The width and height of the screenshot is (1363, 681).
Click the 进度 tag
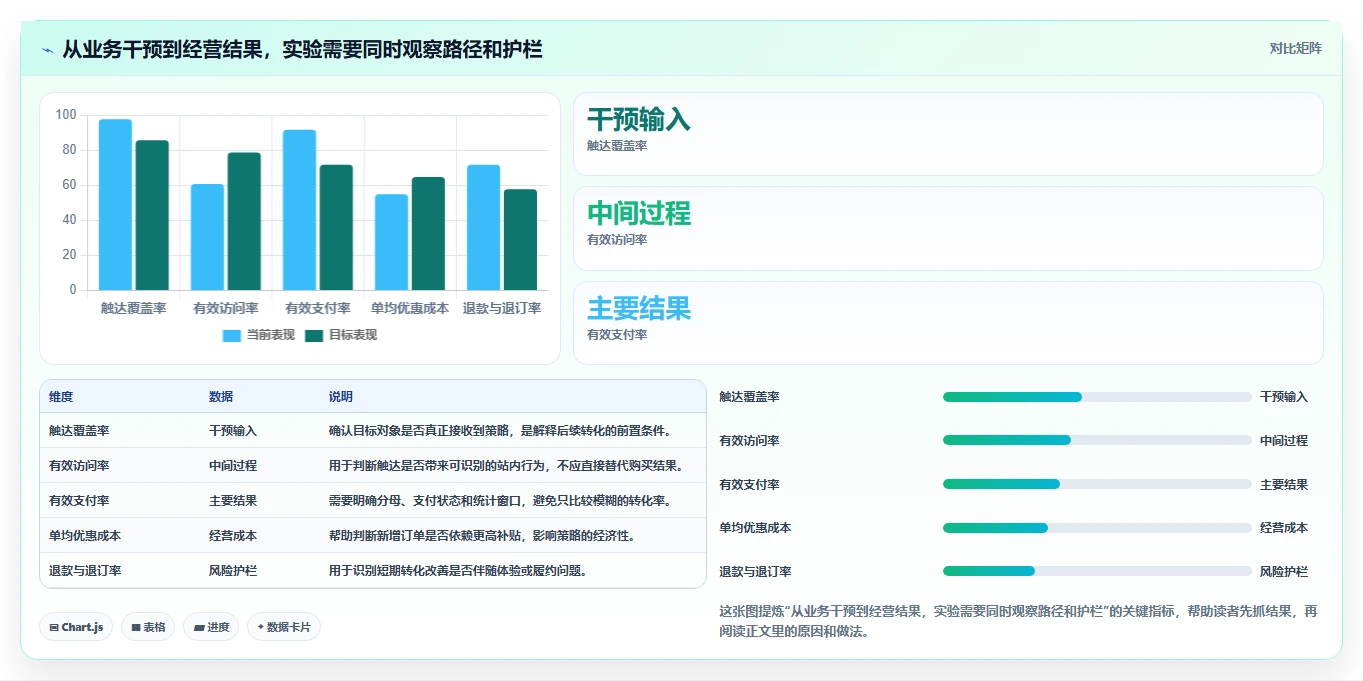[x=211, y=627]
